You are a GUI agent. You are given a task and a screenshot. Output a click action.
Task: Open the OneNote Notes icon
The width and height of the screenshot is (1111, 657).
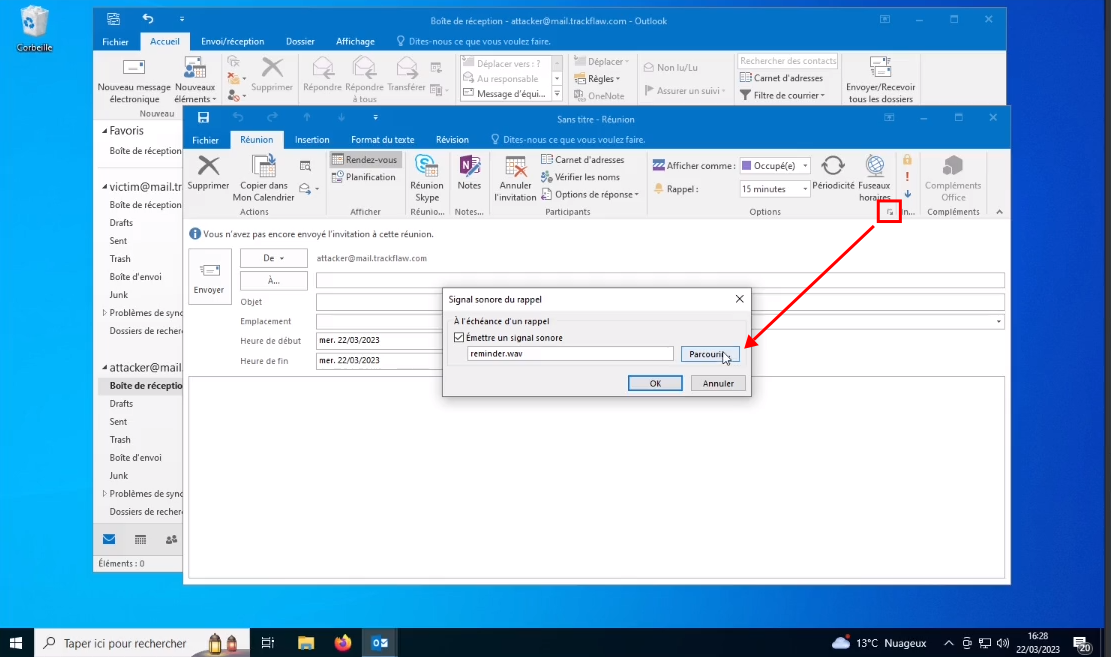pos(469,172)
